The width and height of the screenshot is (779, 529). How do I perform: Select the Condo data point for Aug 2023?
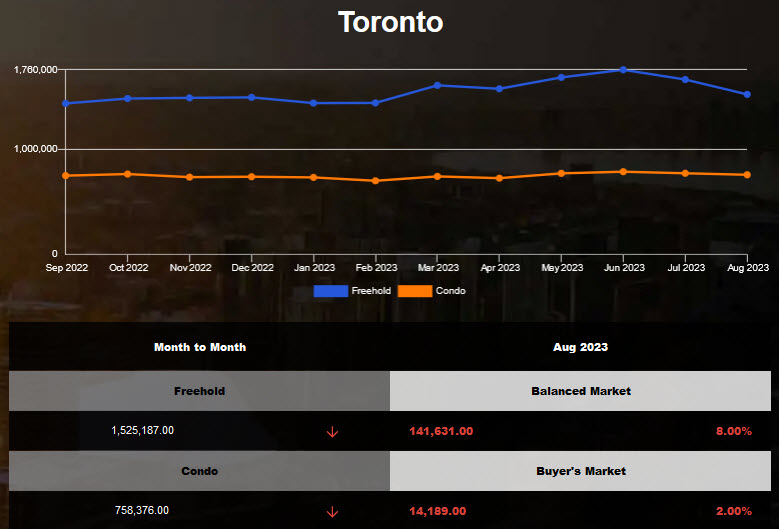[x=747, y=175]
